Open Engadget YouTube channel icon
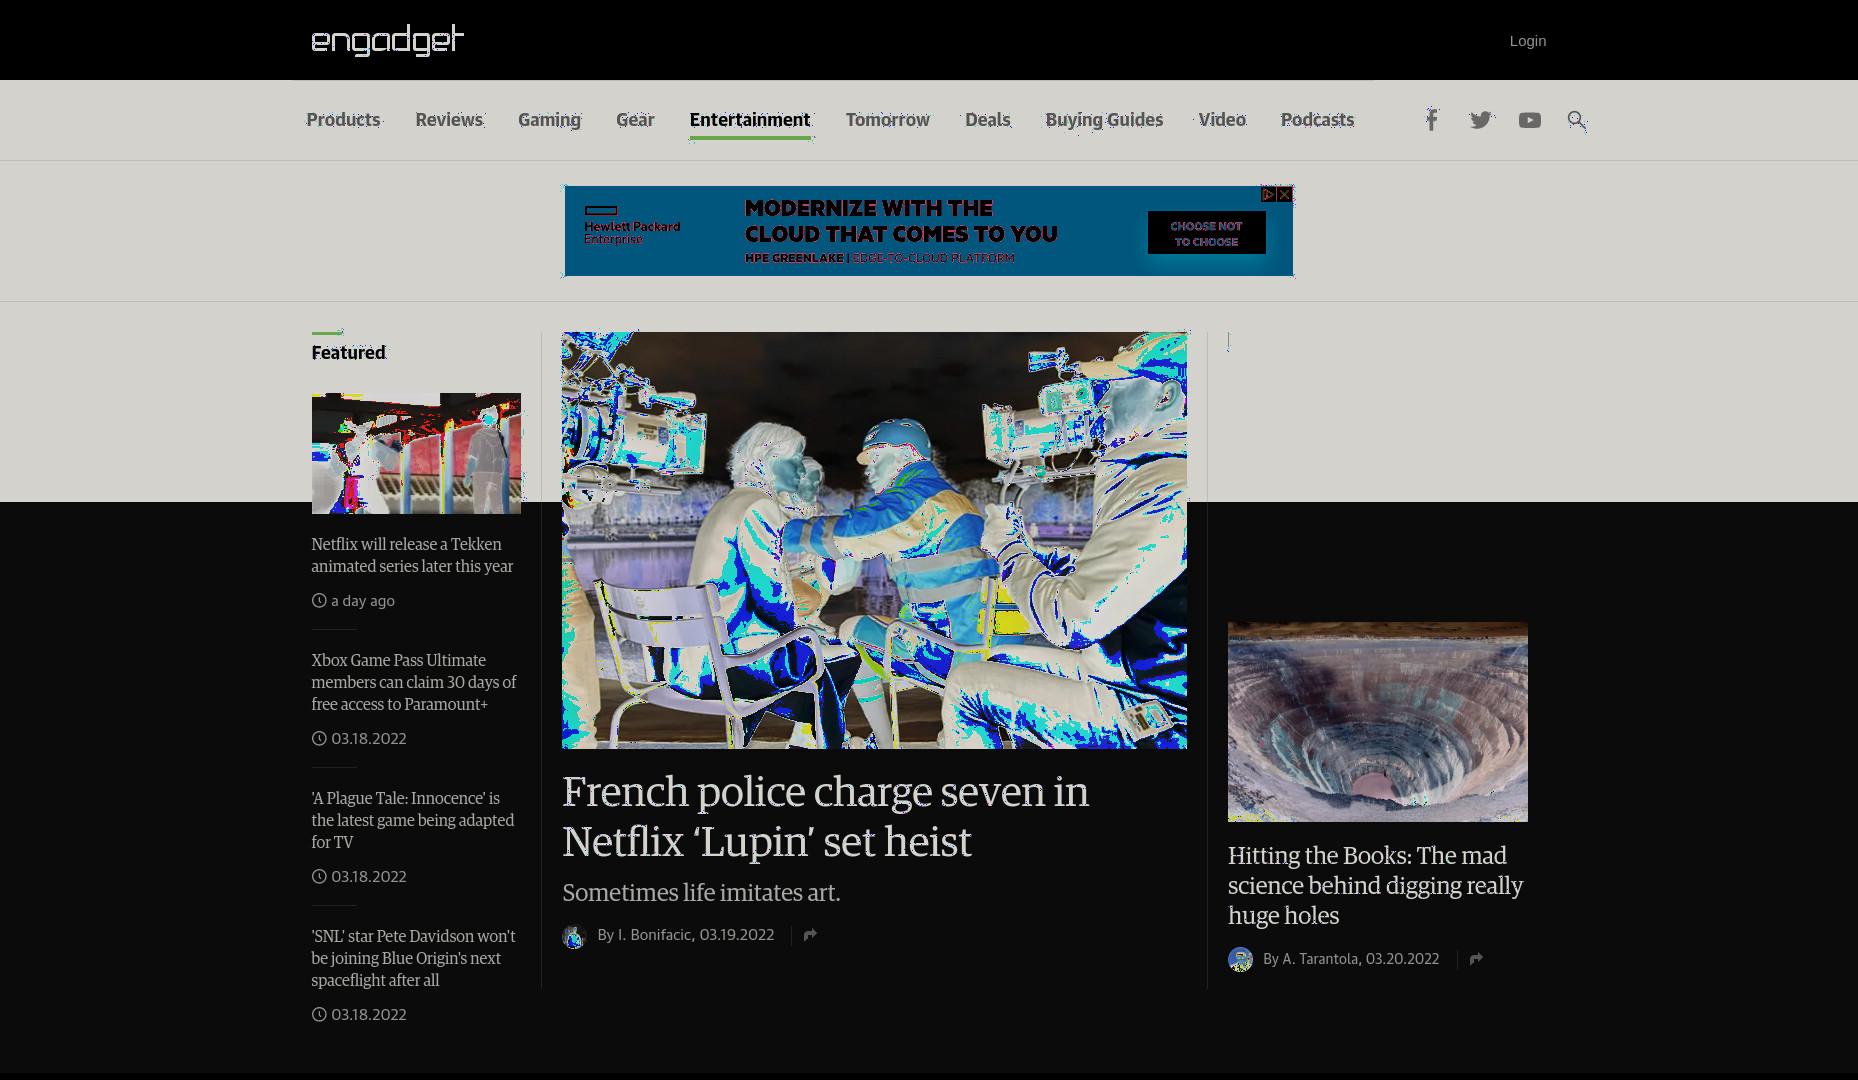1858x1080 pixels. point(1529,120)
